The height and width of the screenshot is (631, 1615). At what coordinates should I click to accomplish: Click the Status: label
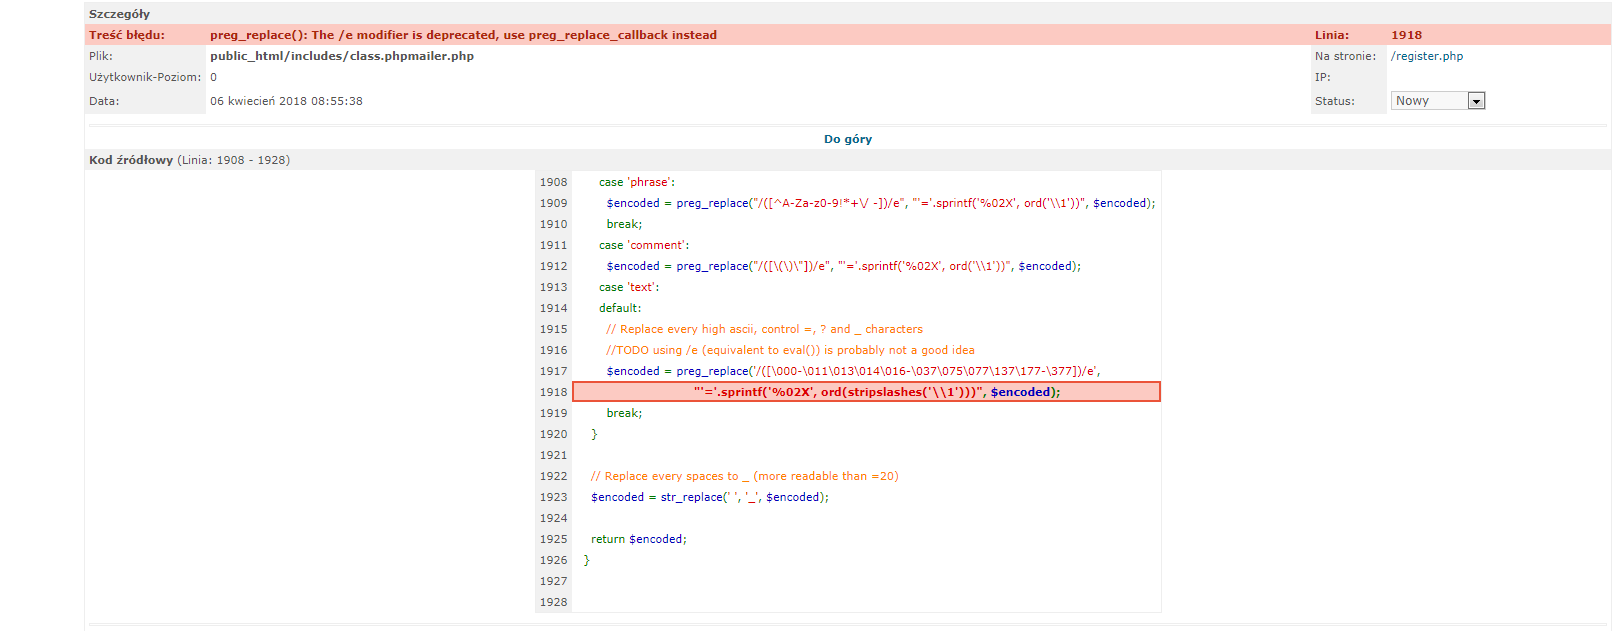(1334, 101)
